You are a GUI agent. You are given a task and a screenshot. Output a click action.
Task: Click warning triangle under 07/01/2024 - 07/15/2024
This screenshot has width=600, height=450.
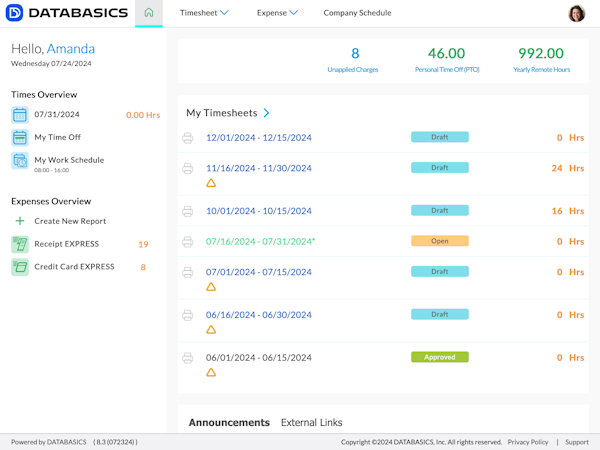[211, 287]
